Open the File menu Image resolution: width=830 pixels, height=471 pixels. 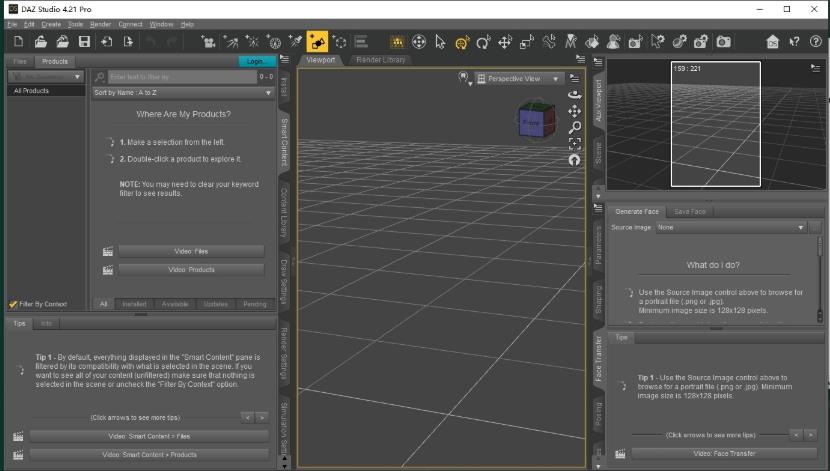tap(12, 24)
